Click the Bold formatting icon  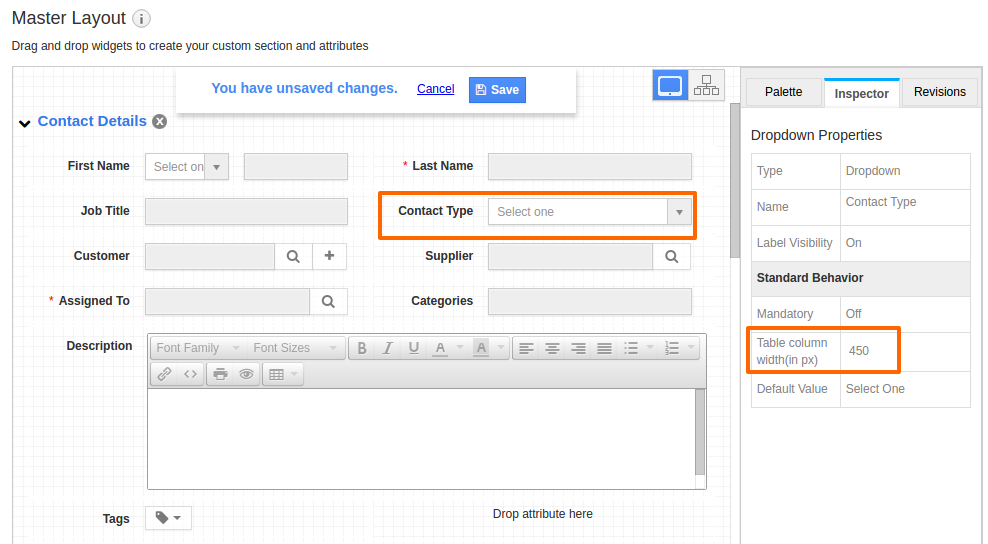362,348
